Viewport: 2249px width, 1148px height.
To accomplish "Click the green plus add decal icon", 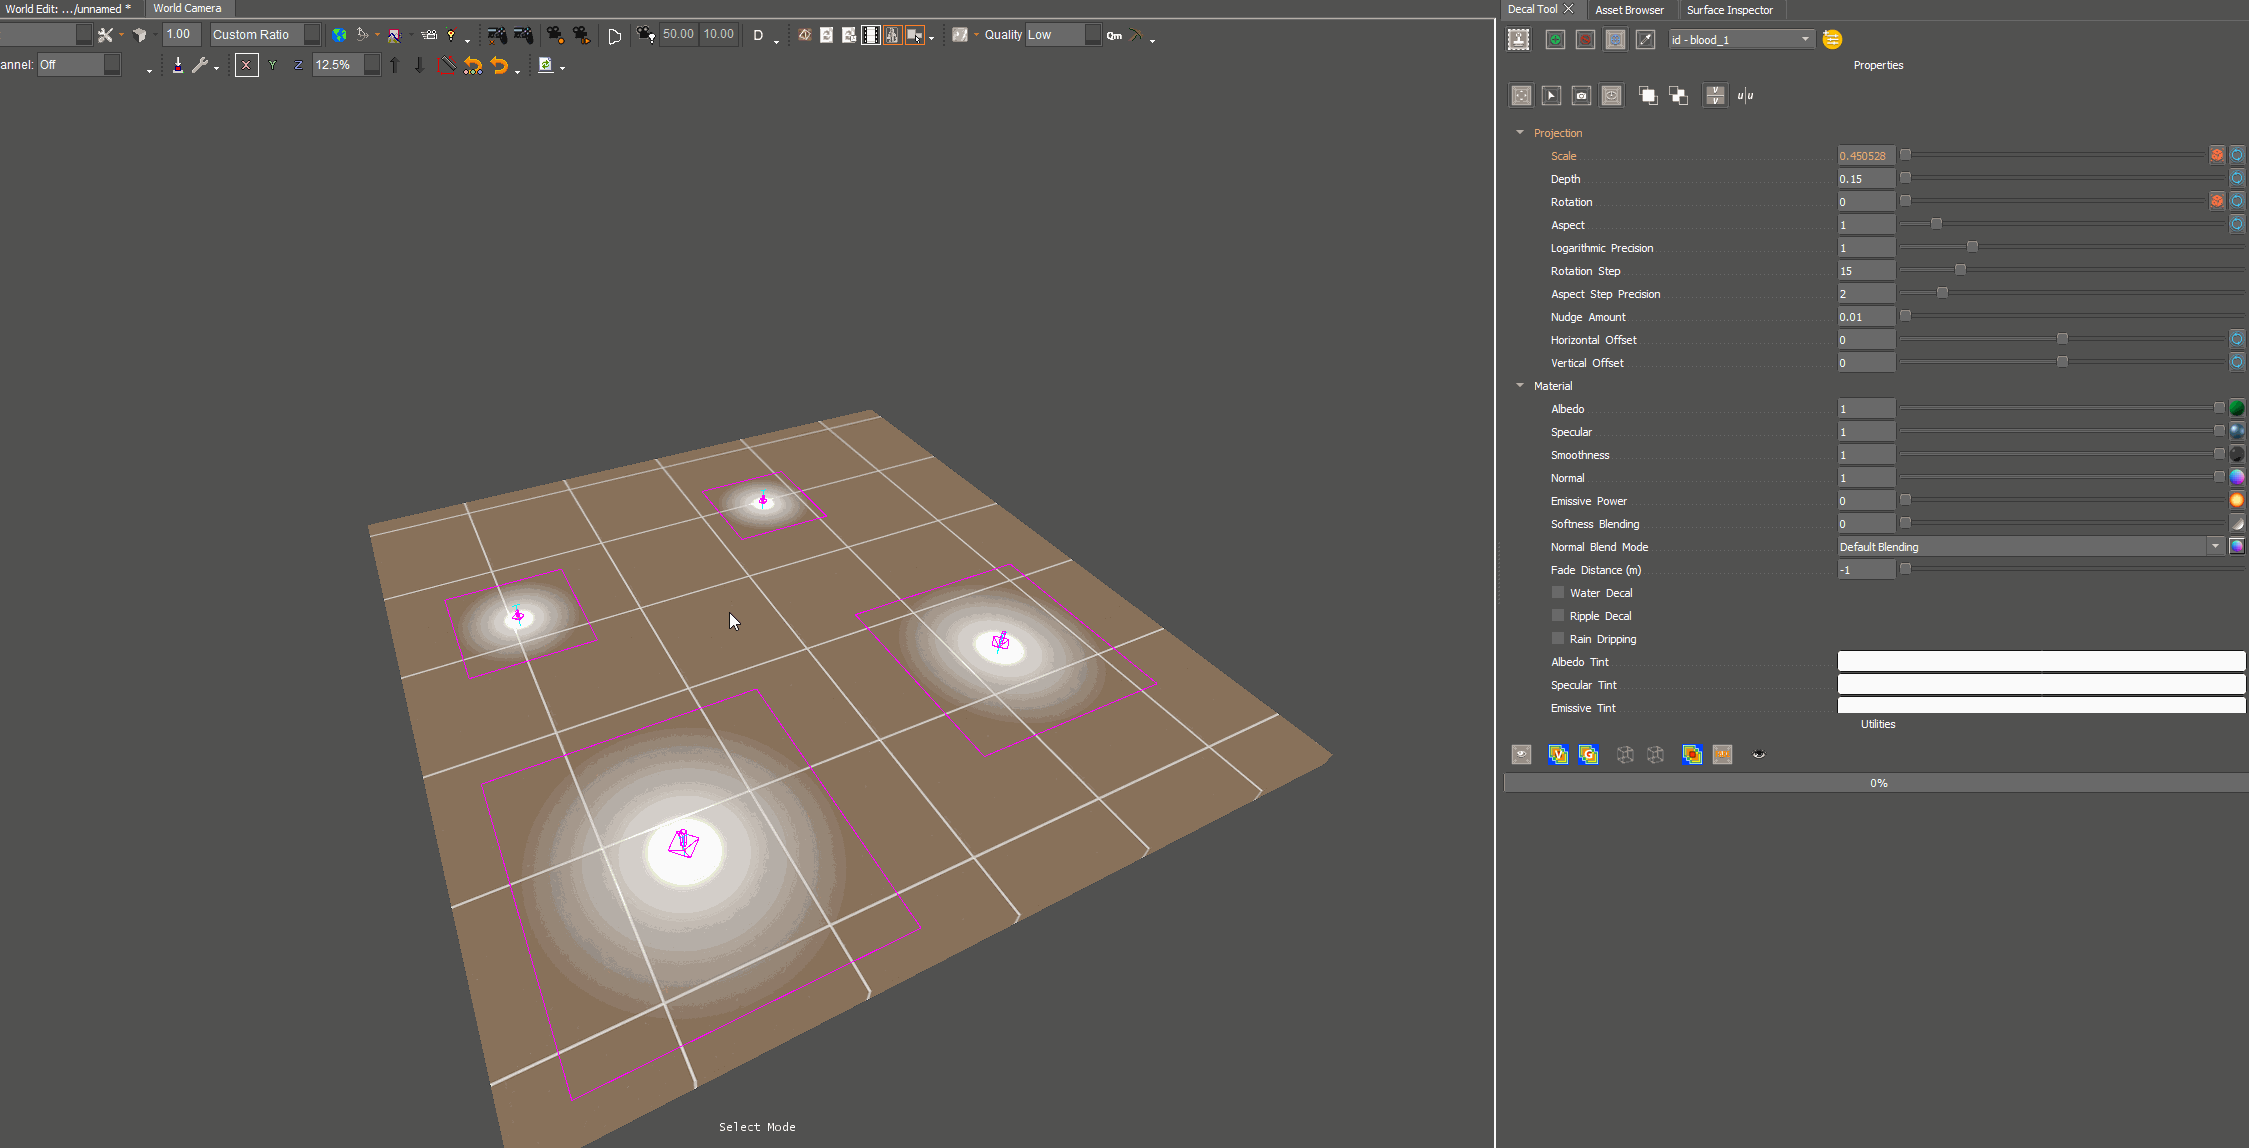I will pos(1555,39).
